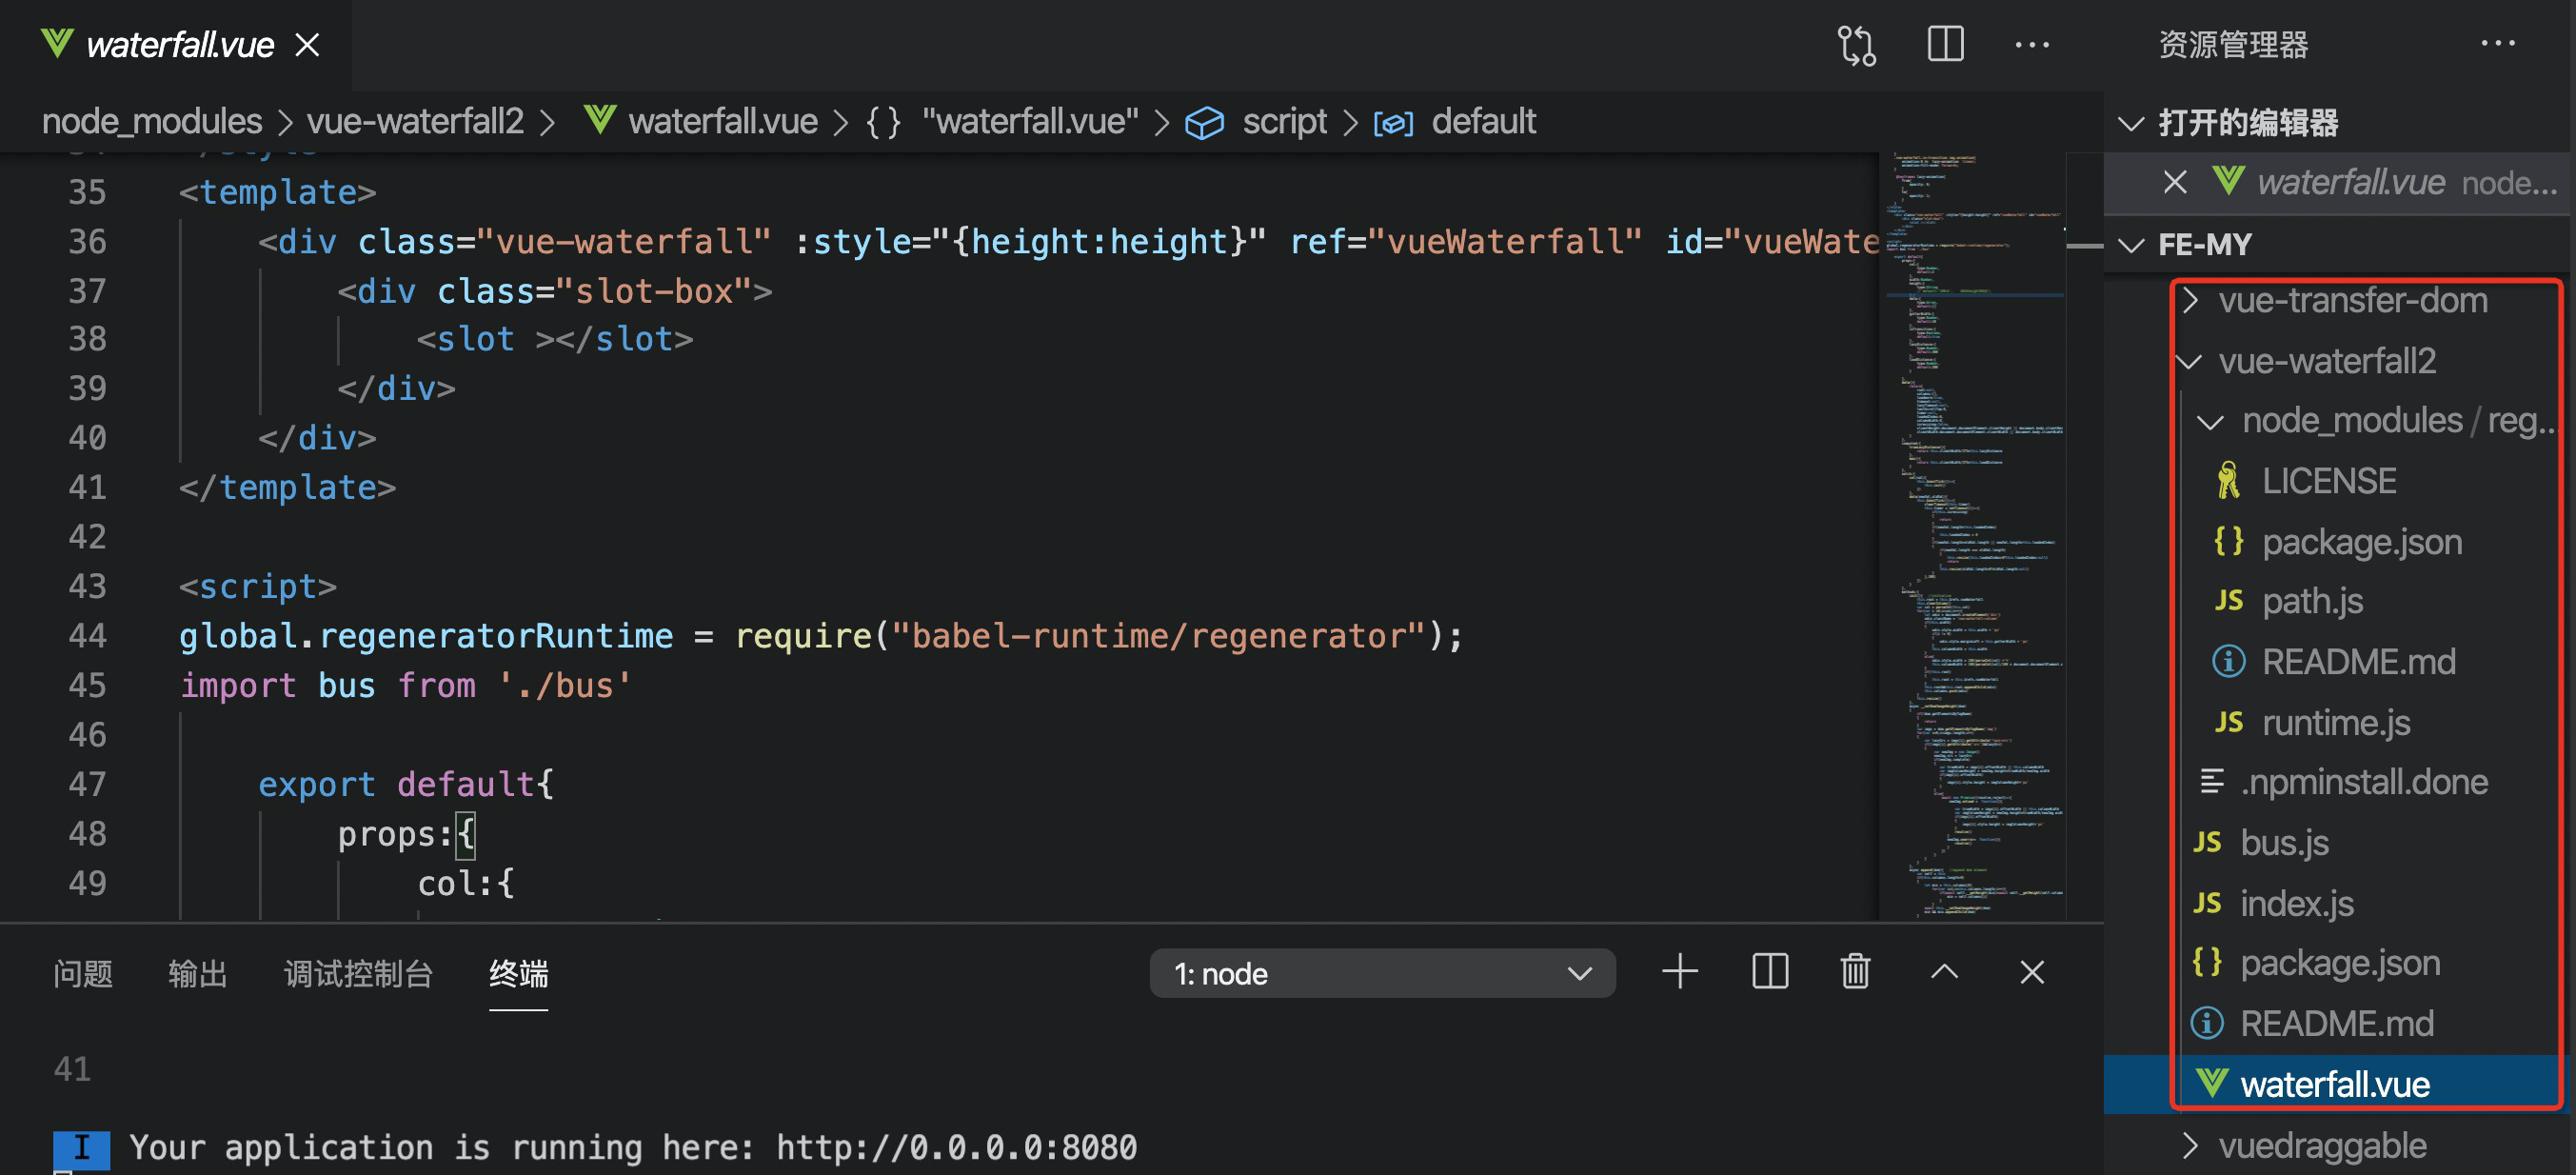The height and width of the screenshot is (1175, 2576).
Task: Kill the terminal with trash icon
Action: tap(1855, 972)
